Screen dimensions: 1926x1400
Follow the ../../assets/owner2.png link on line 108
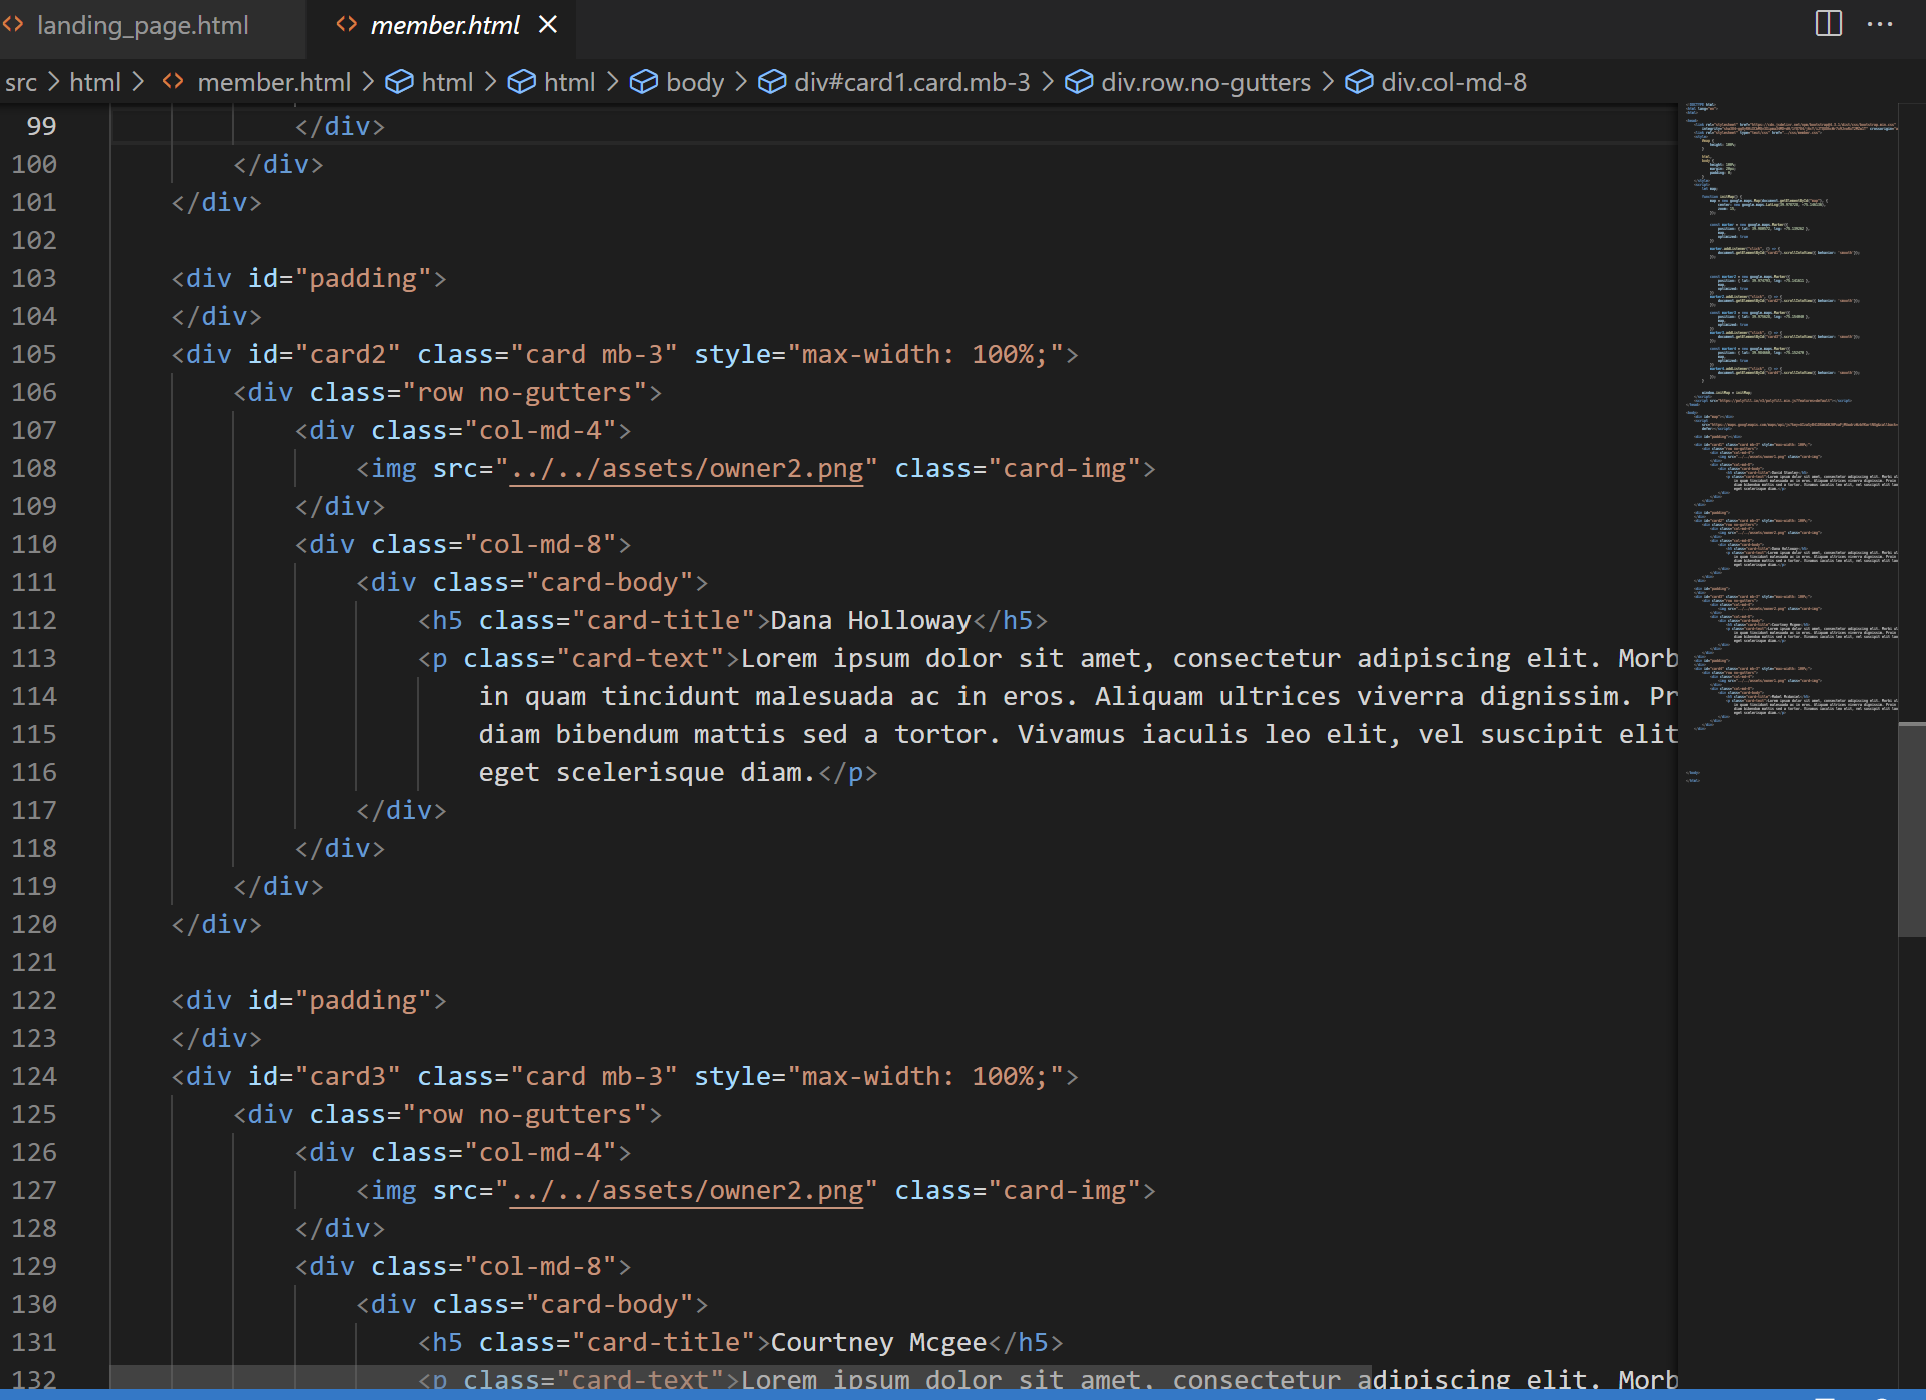(686, 468)
